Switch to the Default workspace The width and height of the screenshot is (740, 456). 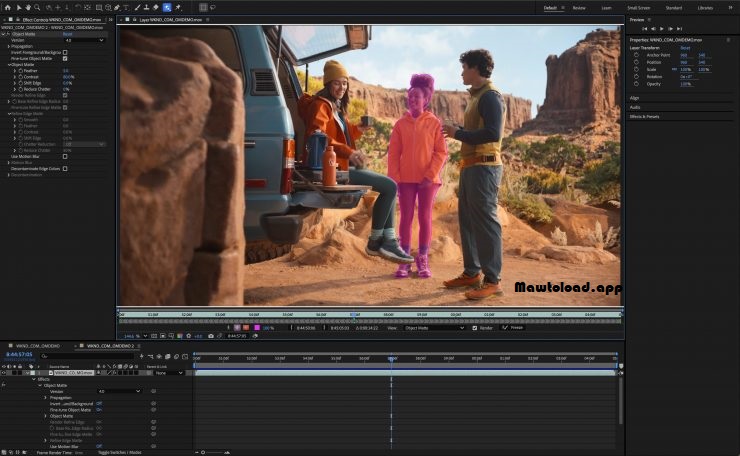coord(550,8)
